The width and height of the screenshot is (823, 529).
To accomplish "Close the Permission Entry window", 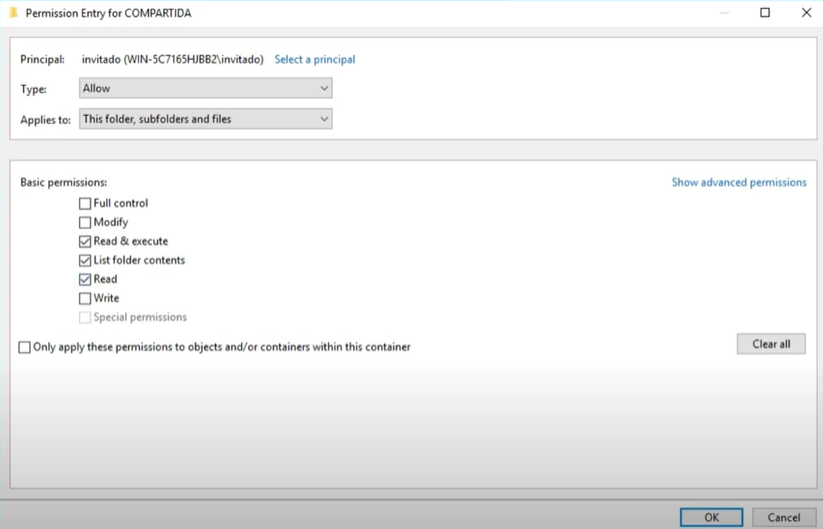I will coord(807,13).
